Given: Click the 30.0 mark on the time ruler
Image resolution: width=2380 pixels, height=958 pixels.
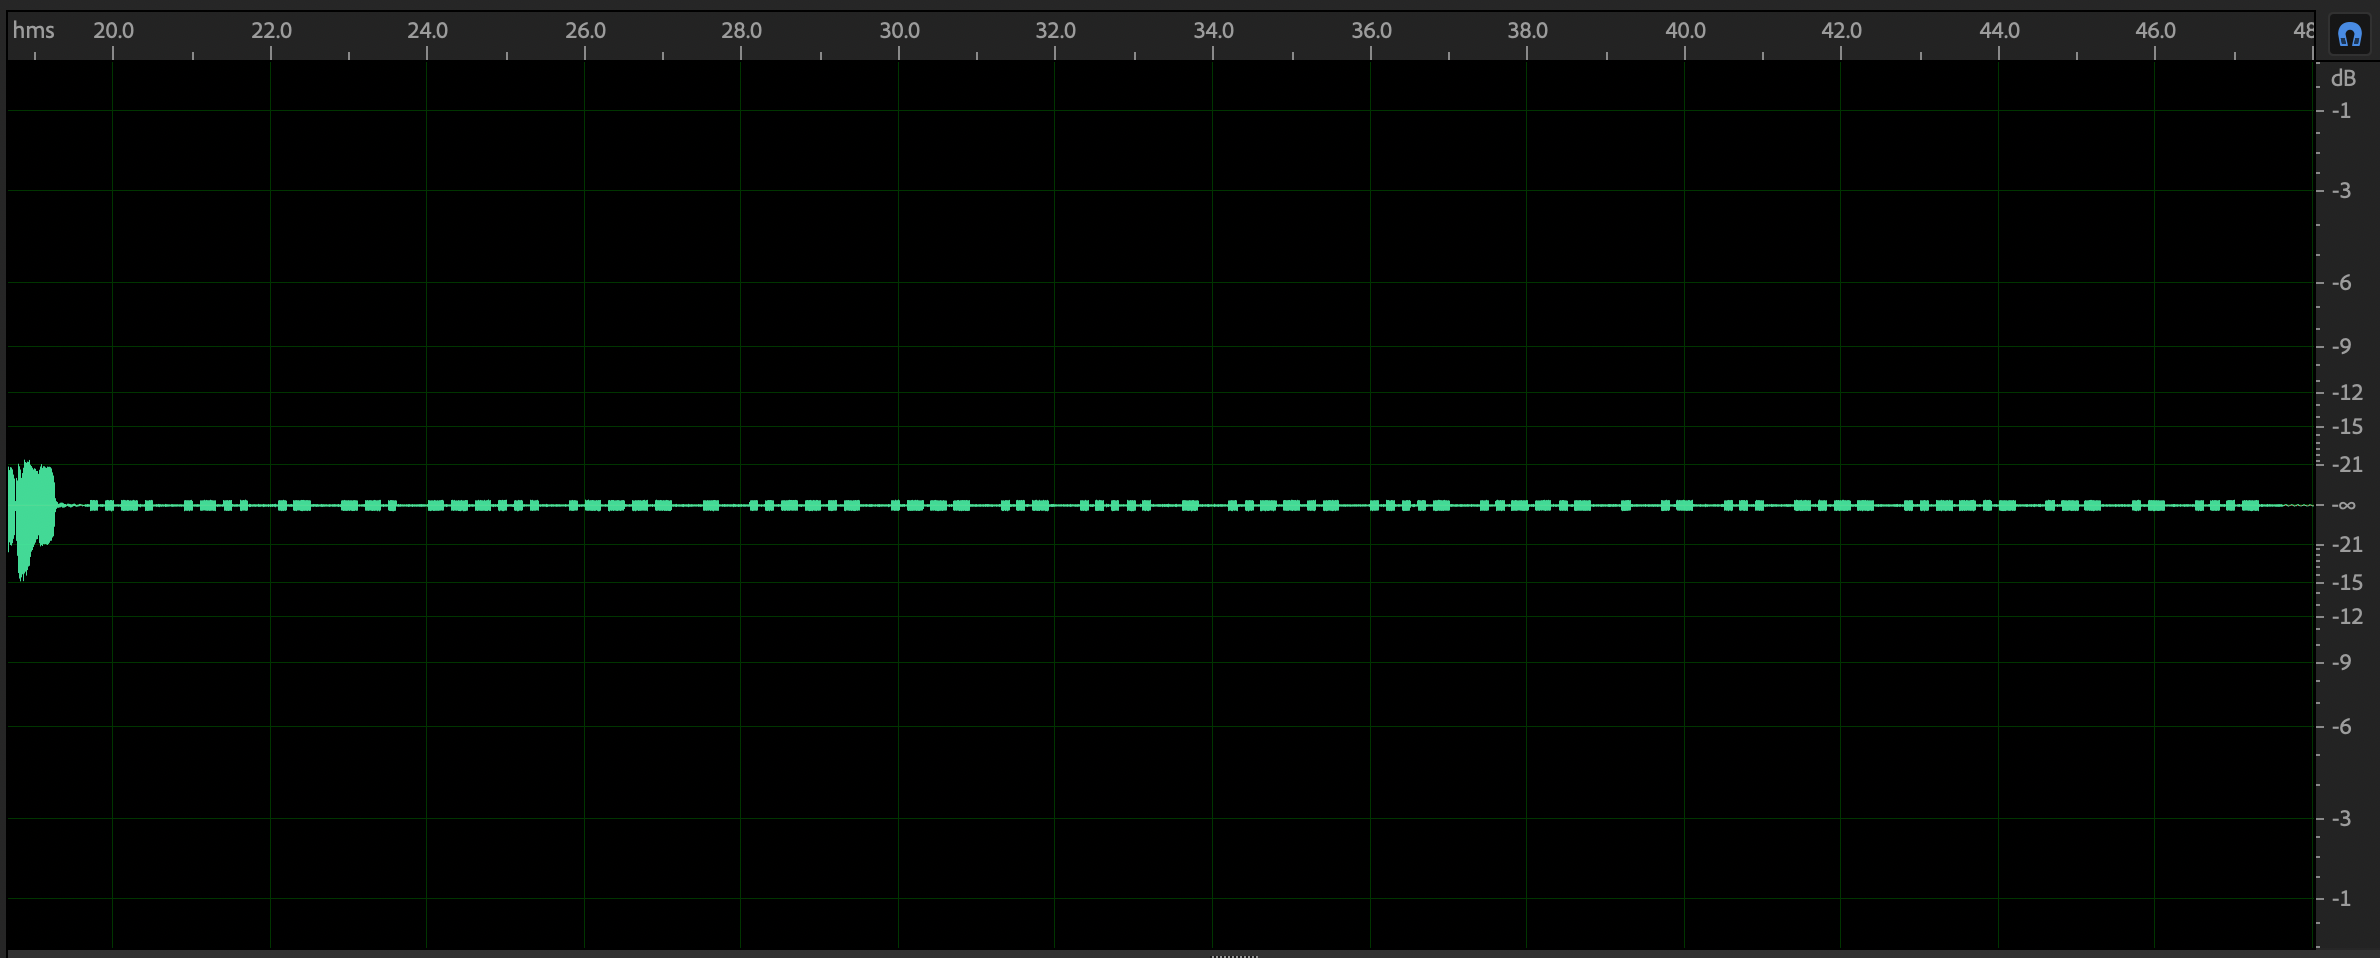Looking at the screenshot, I should coord(899,31).
